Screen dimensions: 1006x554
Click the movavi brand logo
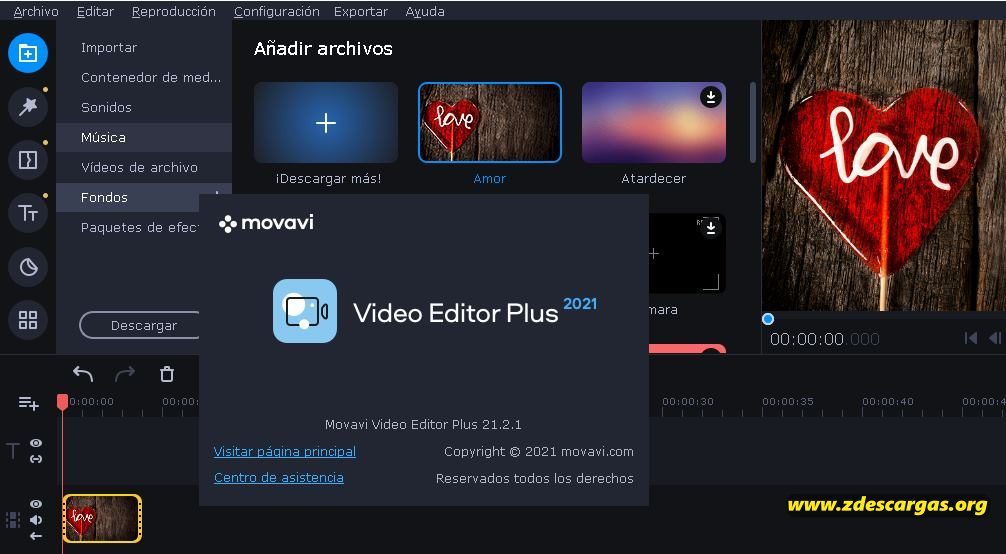pyautogui.click(x=266, y=223)
